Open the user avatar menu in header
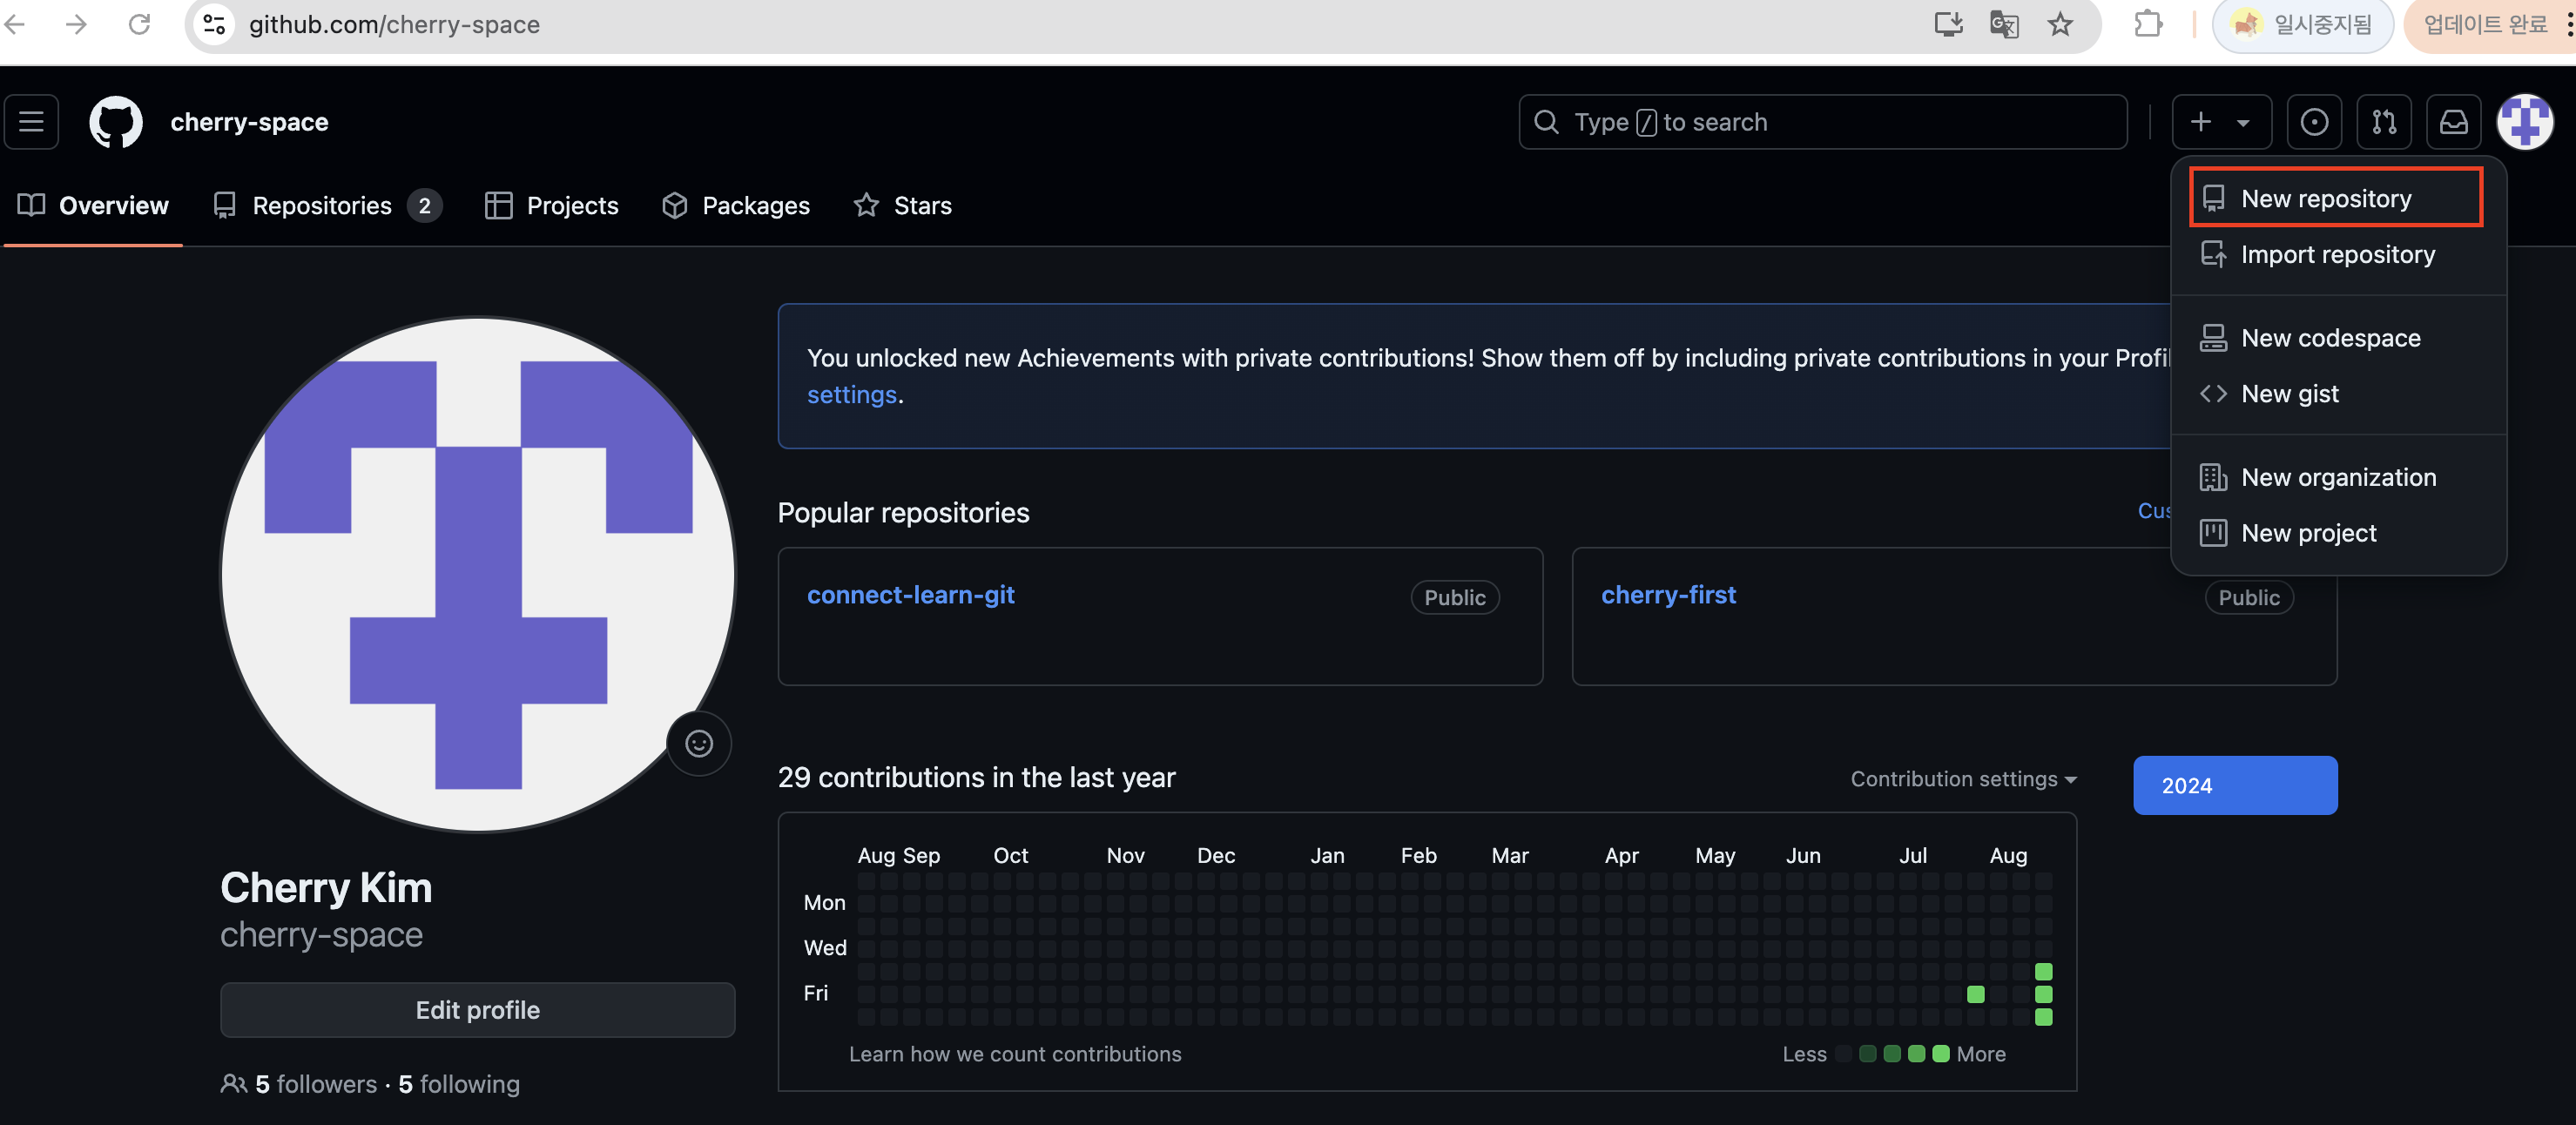This screenshot has width=2576, height=1125. pos(2525,122)
